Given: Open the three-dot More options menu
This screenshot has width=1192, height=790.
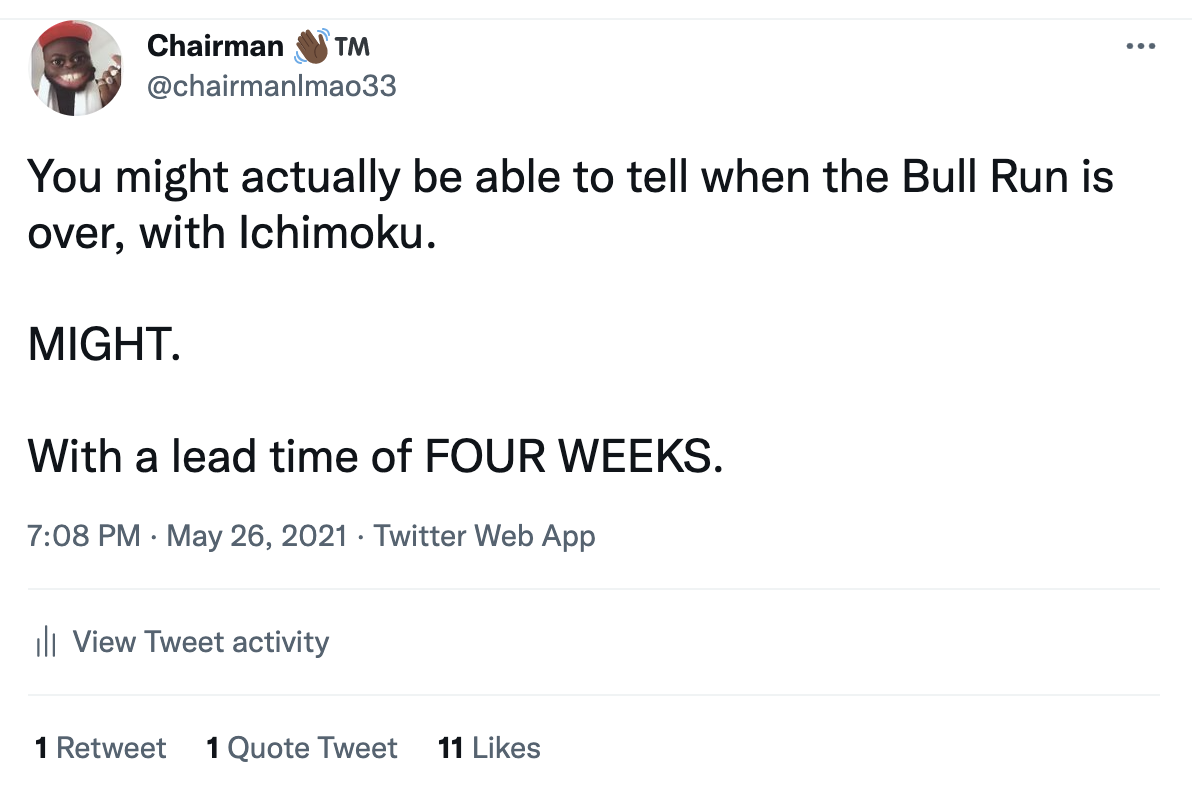Looking at the screenshot, I should pyautogui.click(x=1140, y=46).
